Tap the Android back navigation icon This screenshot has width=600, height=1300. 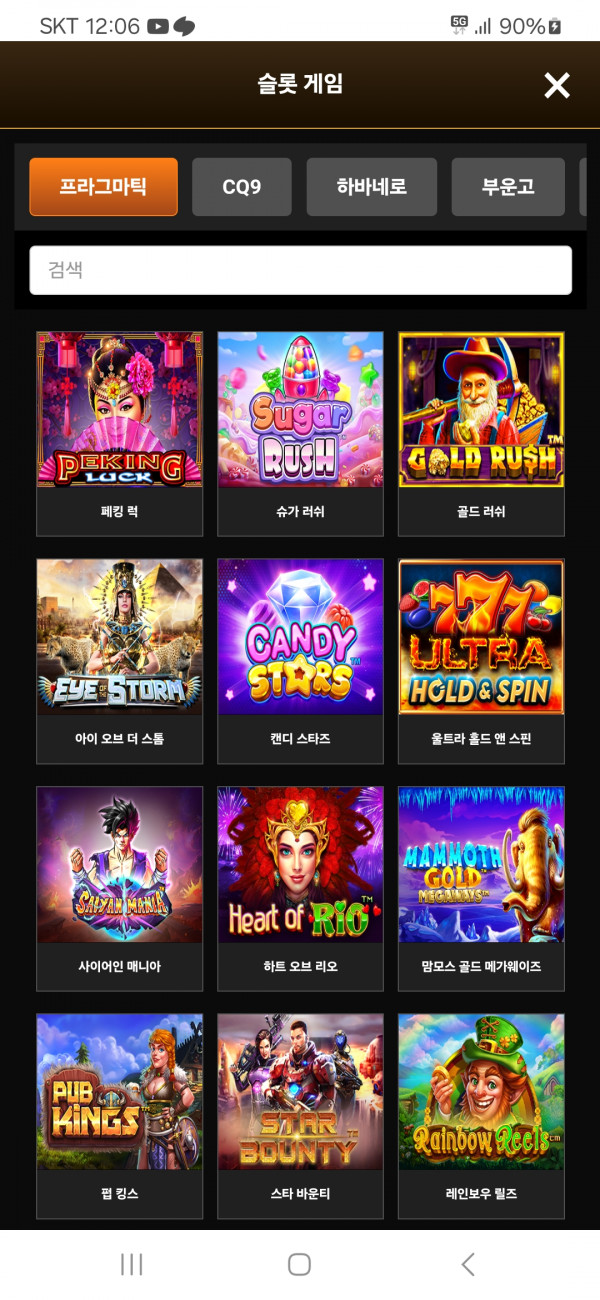point(467,1265)
